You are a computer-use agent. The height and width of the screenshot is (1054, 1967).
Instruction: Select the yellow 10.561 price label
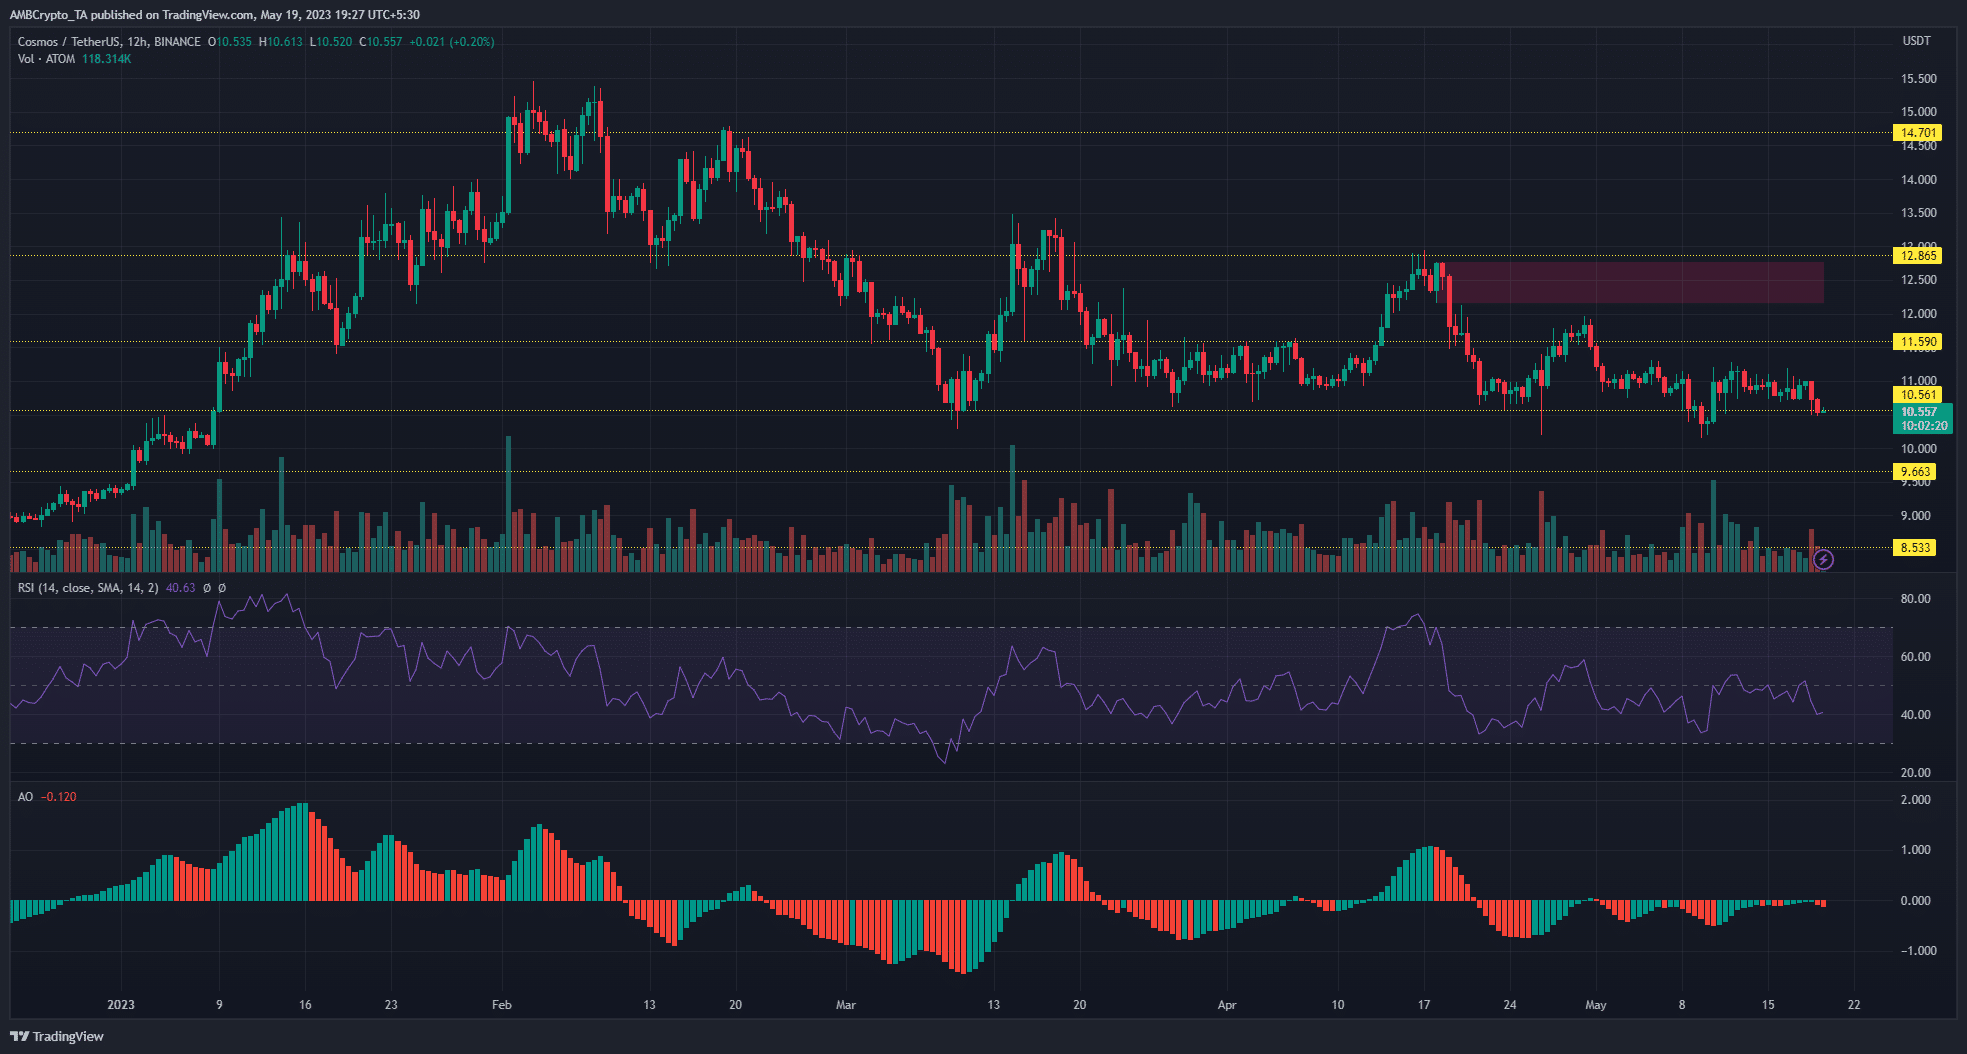point(1918,395)
